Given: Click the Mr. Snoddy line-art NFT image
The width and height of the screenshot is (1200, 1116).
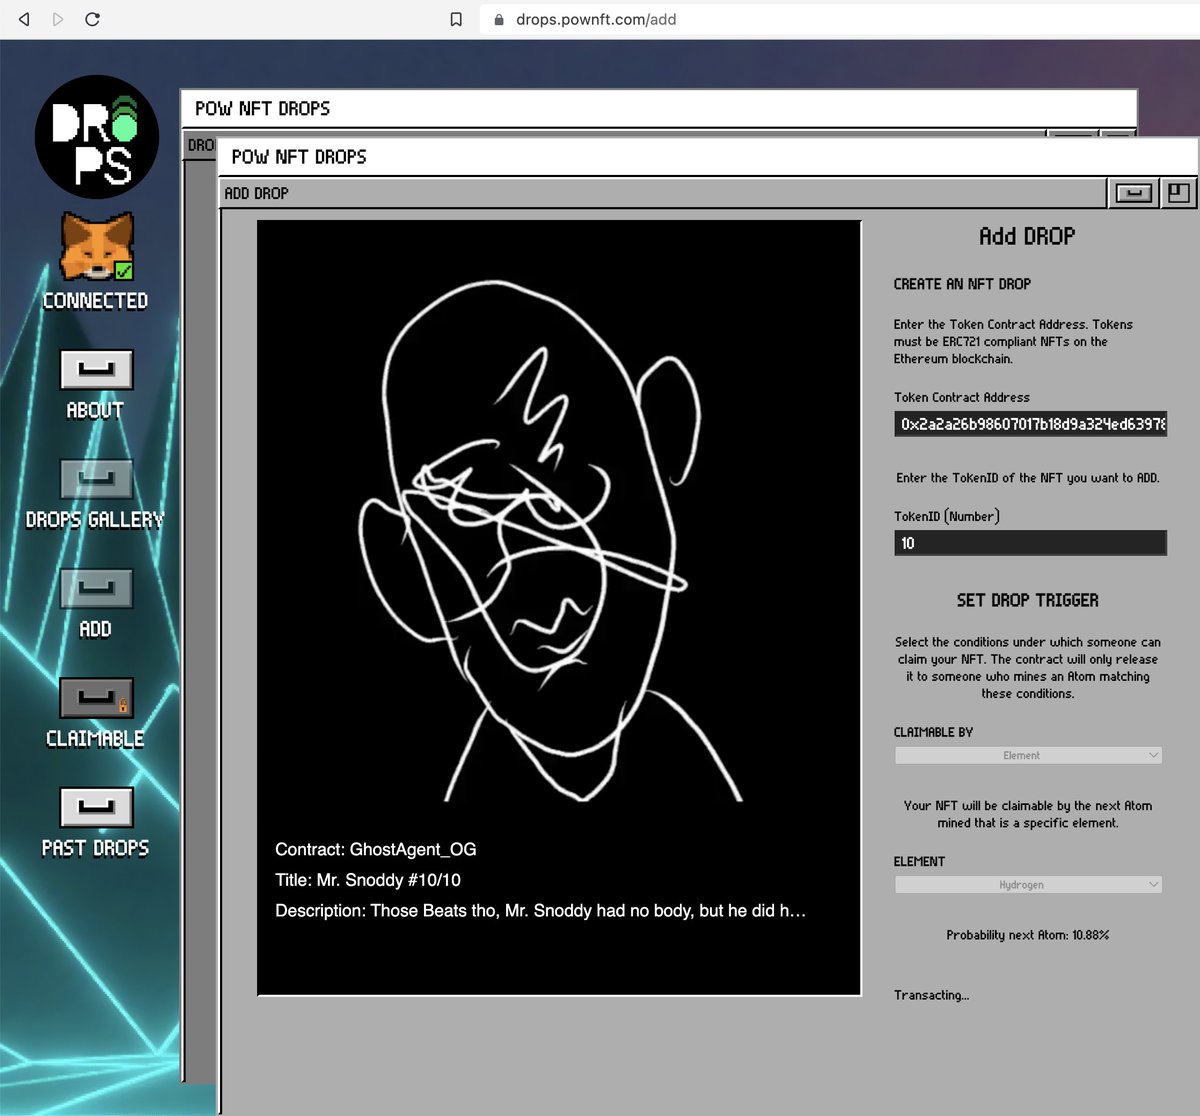Looking at the screenshot, I should click(559, 527).
